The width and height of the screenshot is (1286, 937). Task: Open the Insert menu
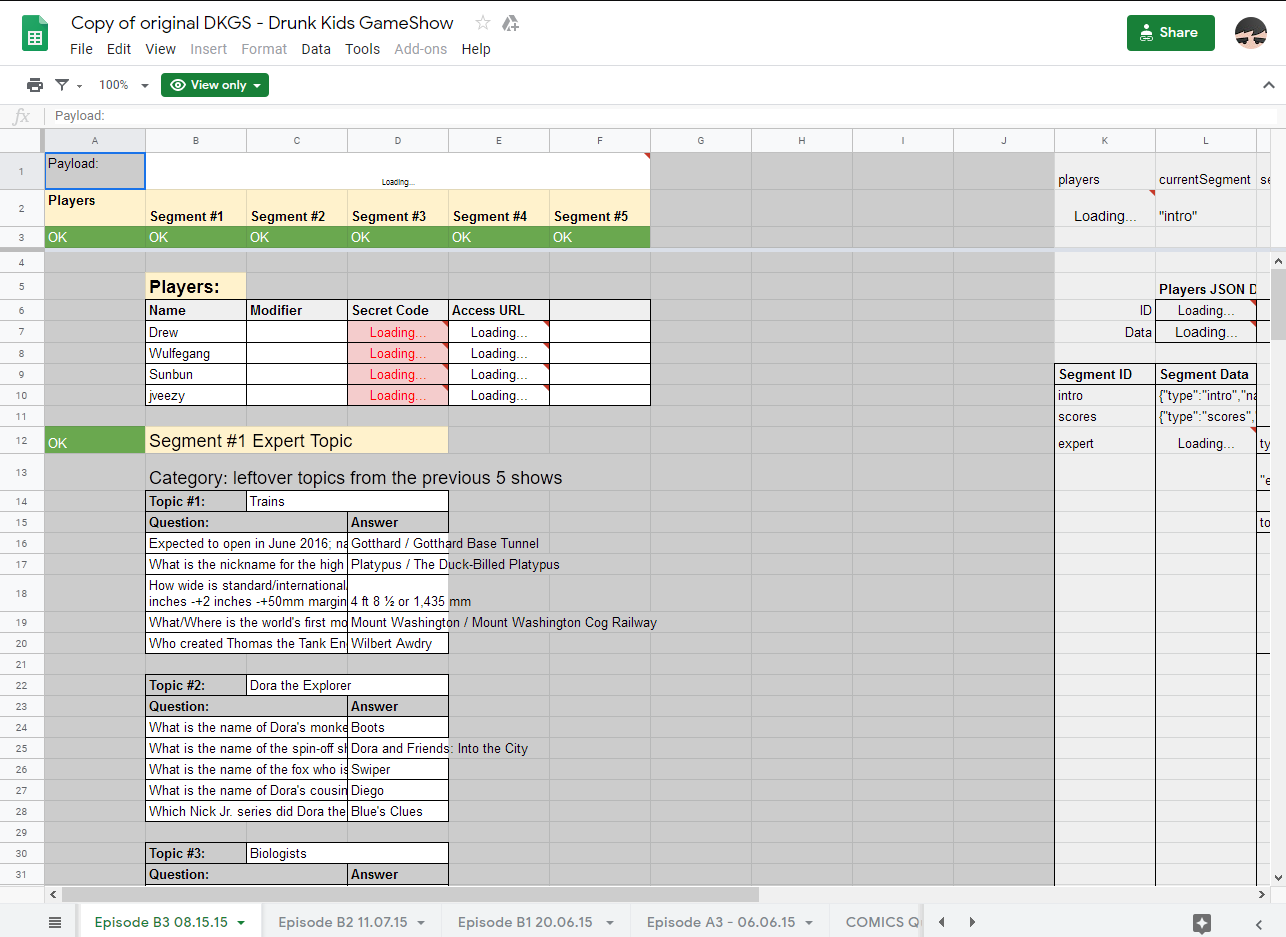pos(209,49)
